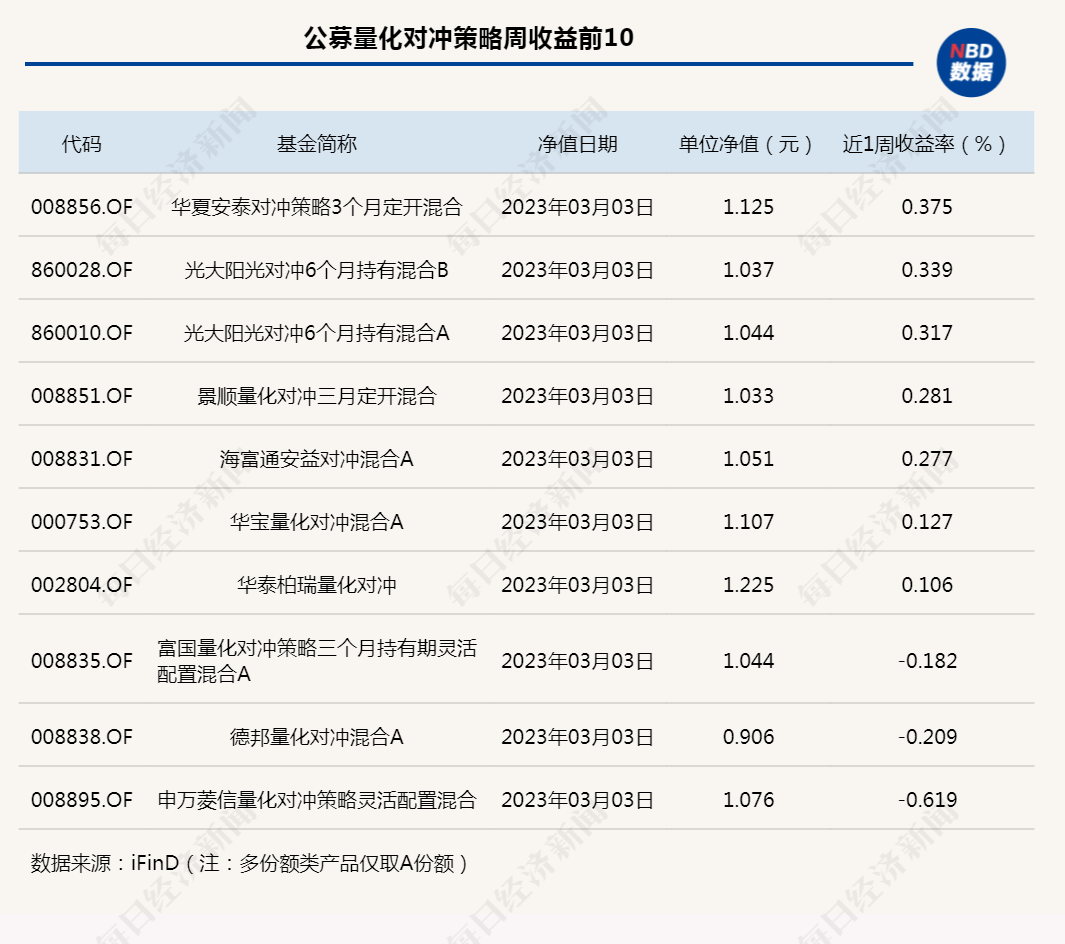This screenshot has width=1065, height=944.
Task: Click weekly return -0.619
Action: coord(926,800)
